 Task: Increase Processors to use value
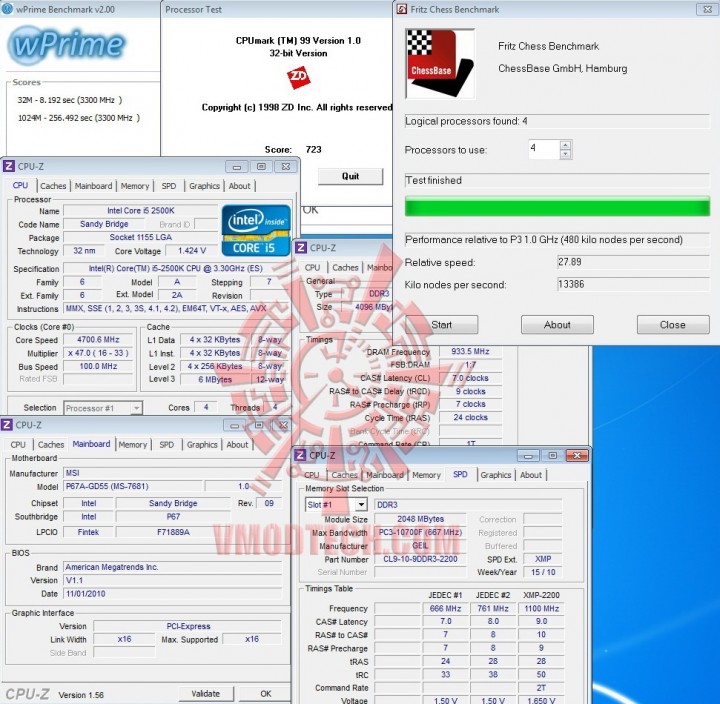click(566, 145)
